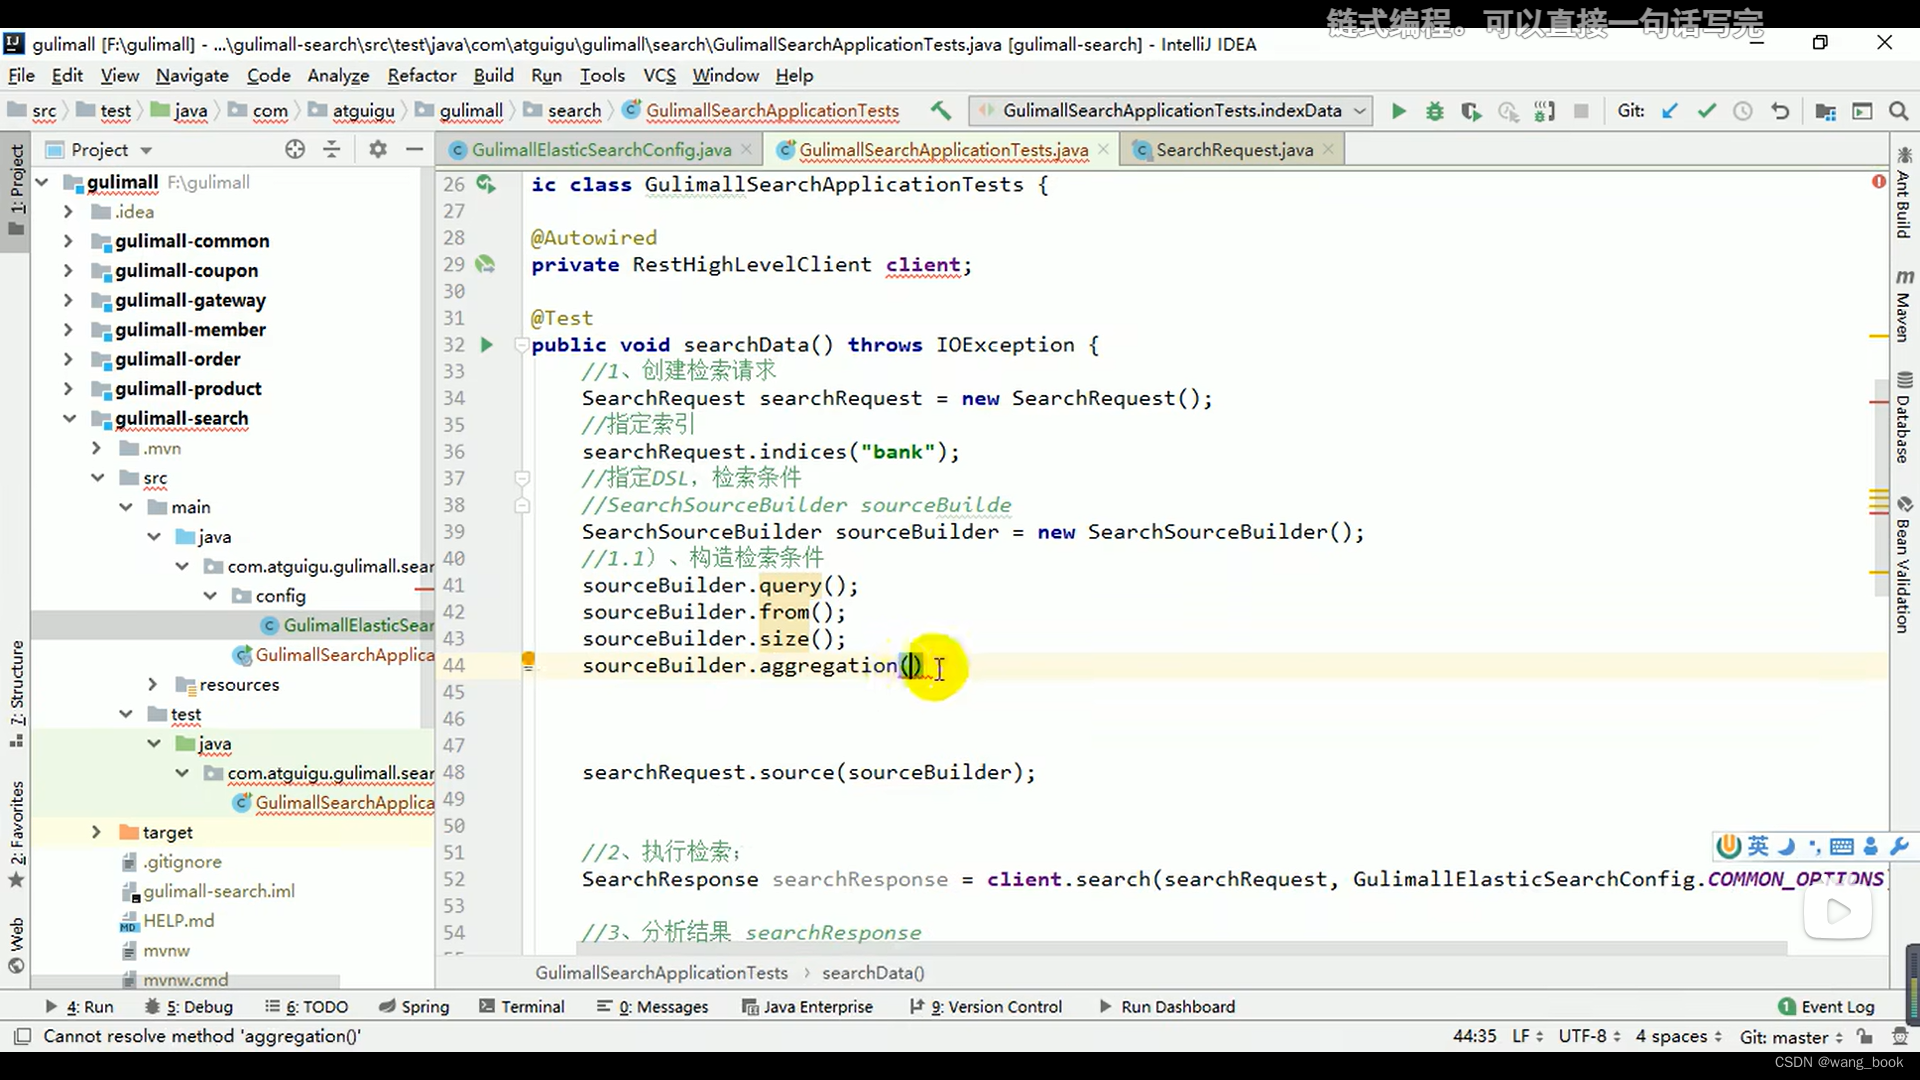Revert changes using the undo arrow icon
The height and width of the screenshot is (1080, 1920).
pyautogui.click(x=1780, y=111)
